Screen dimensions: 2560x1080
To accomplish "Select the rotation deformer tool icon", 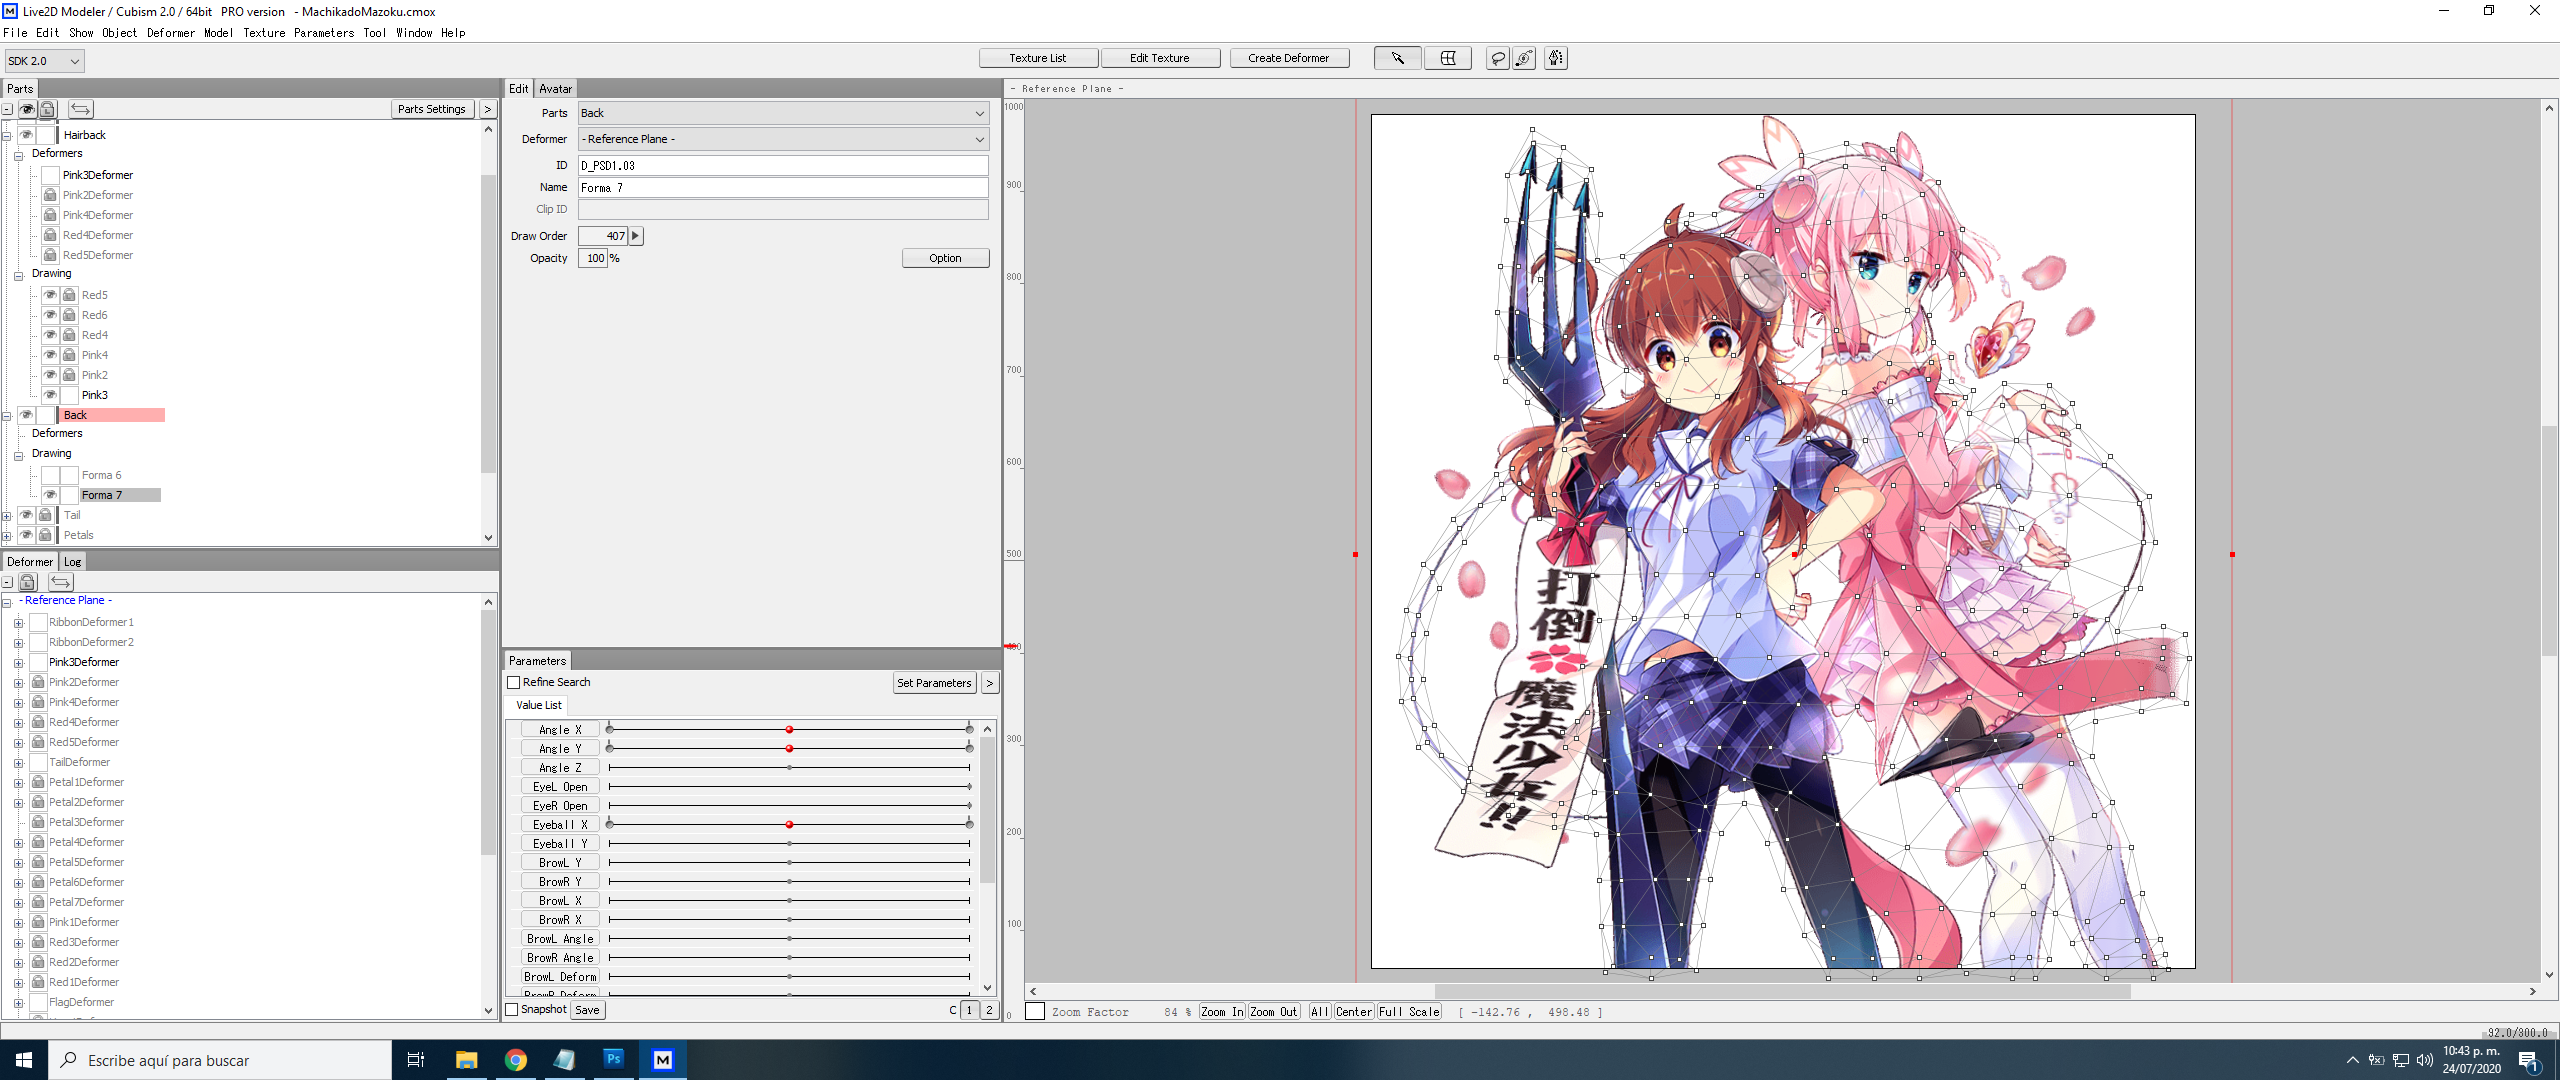I will pyautogui.click(x=1524, y=58).
